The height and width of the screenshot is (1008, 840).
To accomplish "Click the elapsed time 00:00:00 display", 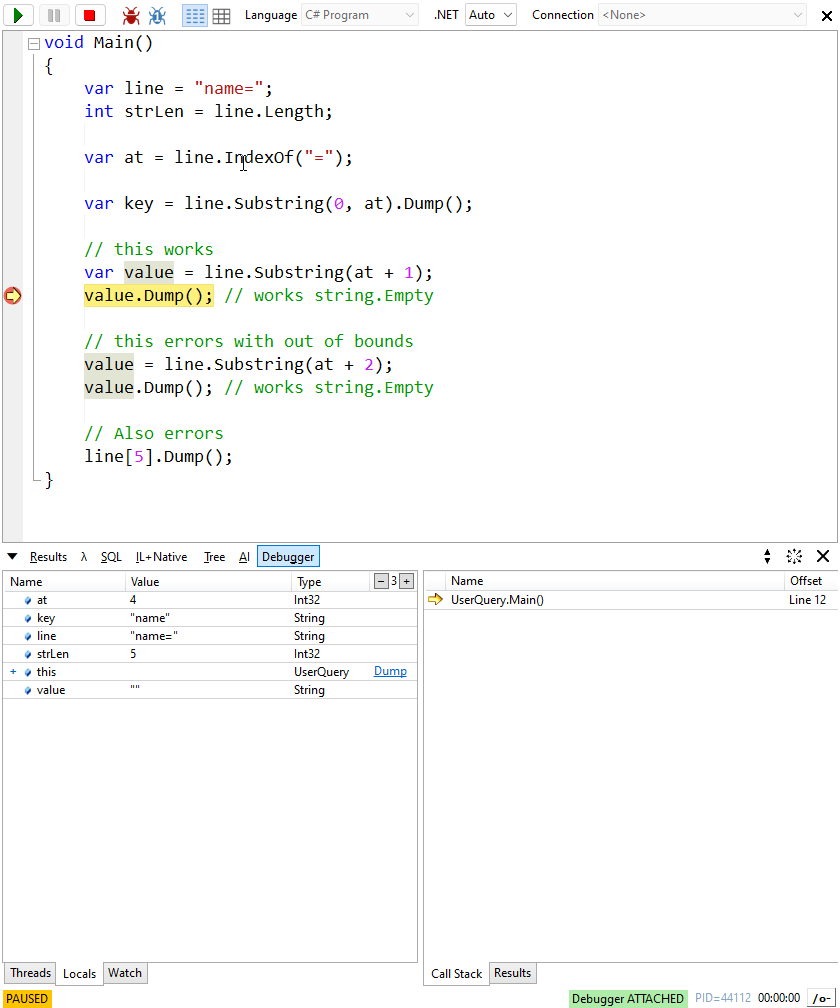I will coord(779,998).
